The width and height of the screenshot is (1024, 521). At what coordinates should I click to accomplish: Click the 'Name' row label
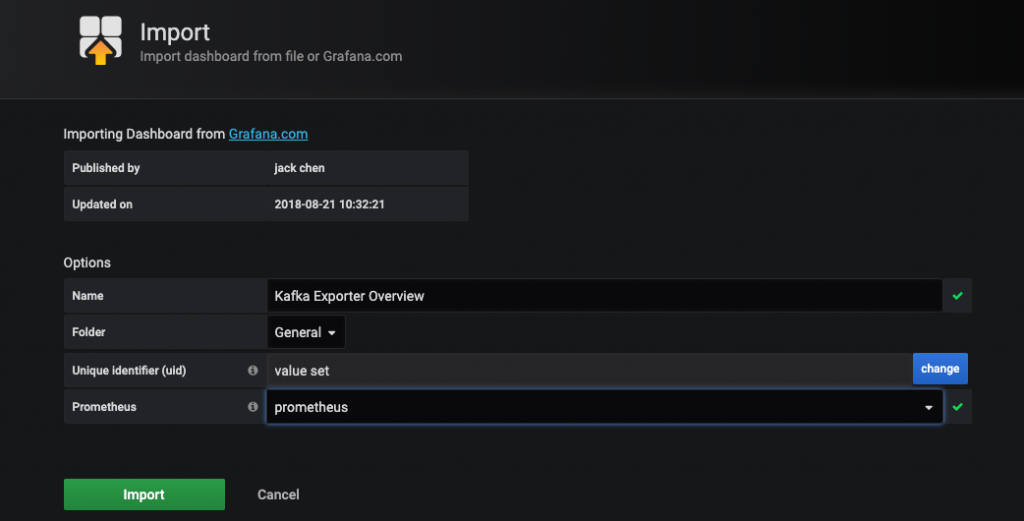(x=88, y=296)
